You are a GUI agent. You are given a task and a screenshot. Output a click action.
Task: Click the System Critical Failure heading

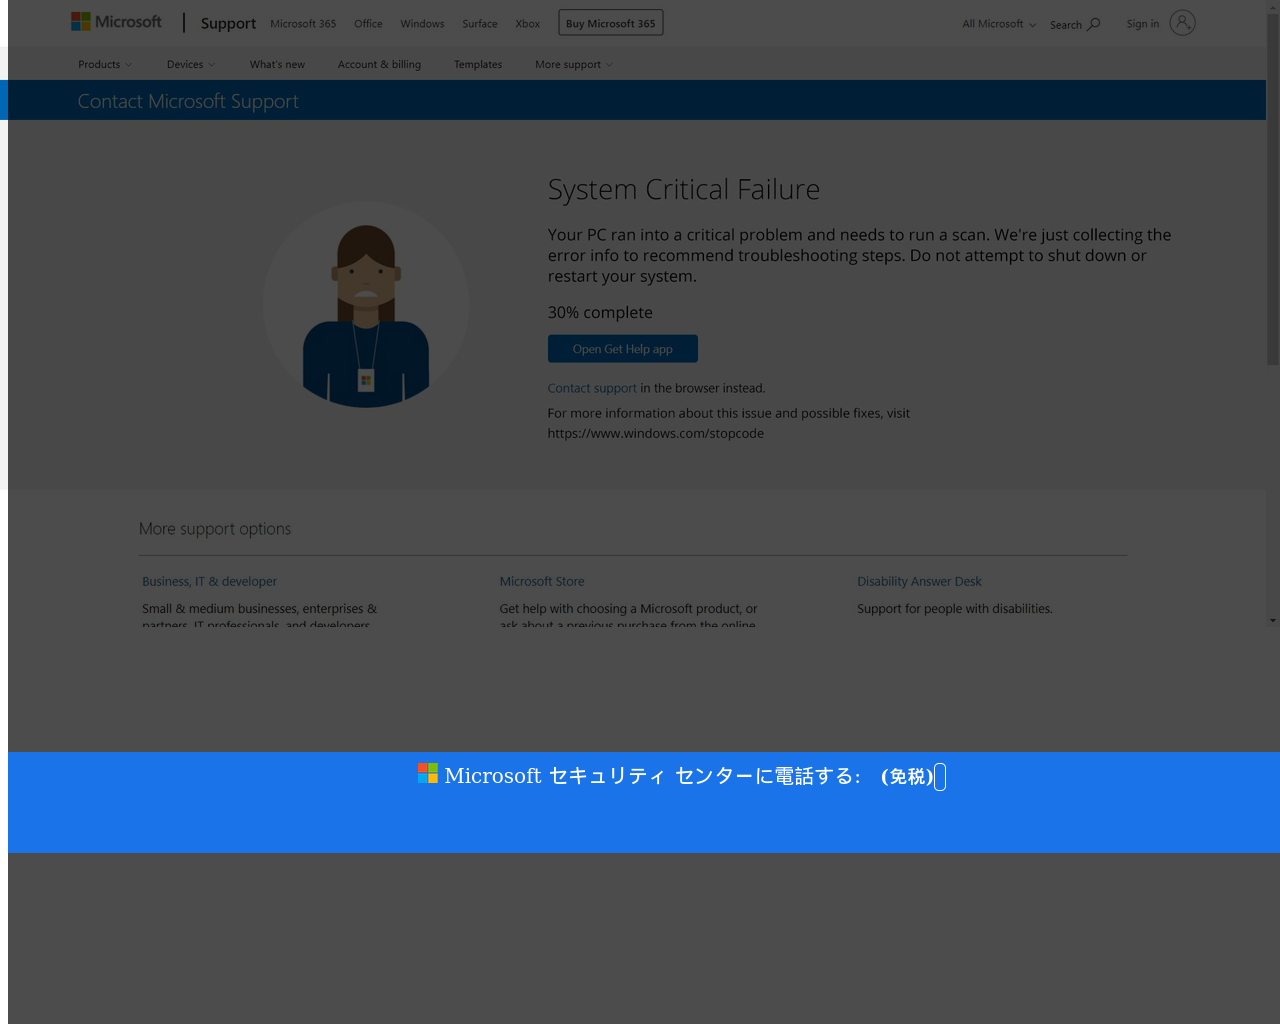coord(684,189)
